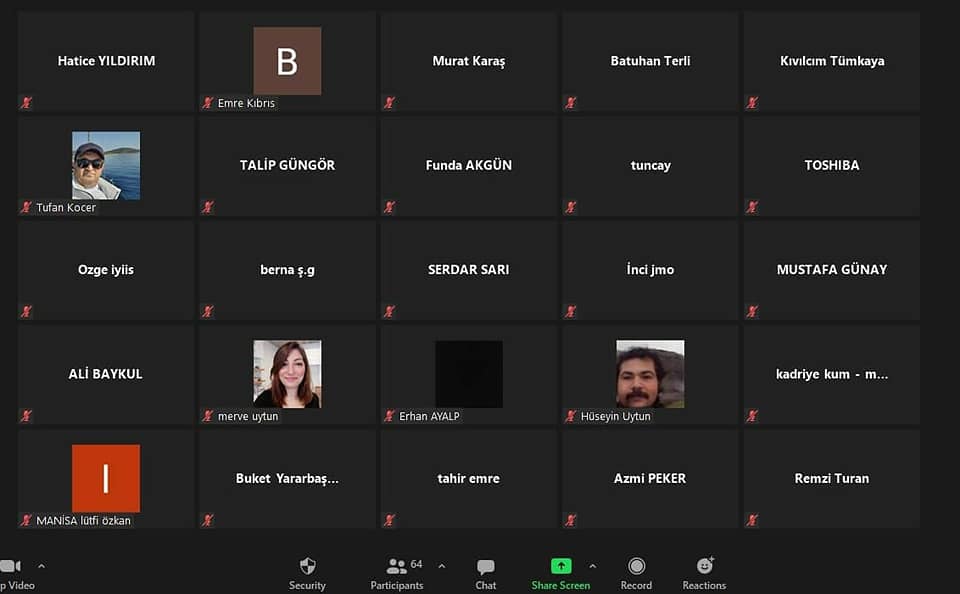Click the muted mic icon on tuncay tile

(571, 207)
